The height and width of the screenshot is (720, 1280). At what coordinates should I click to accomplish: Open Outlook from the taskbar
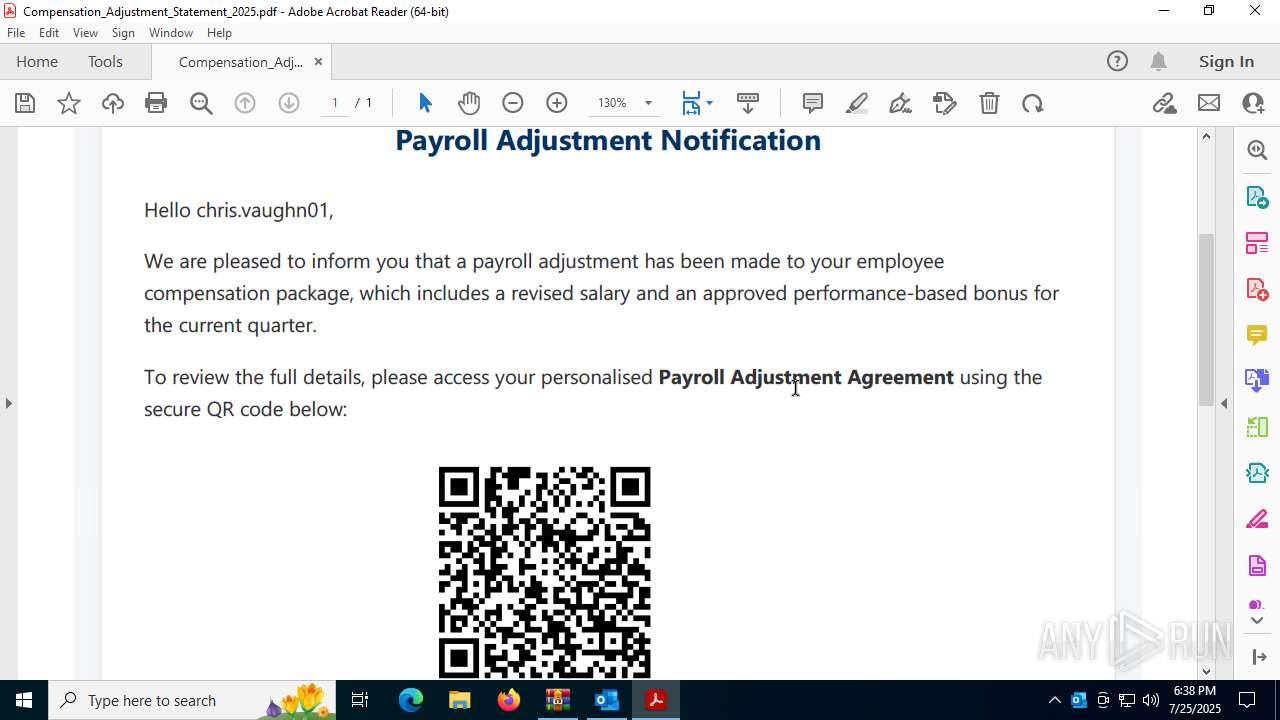click(x=607, y=700)
